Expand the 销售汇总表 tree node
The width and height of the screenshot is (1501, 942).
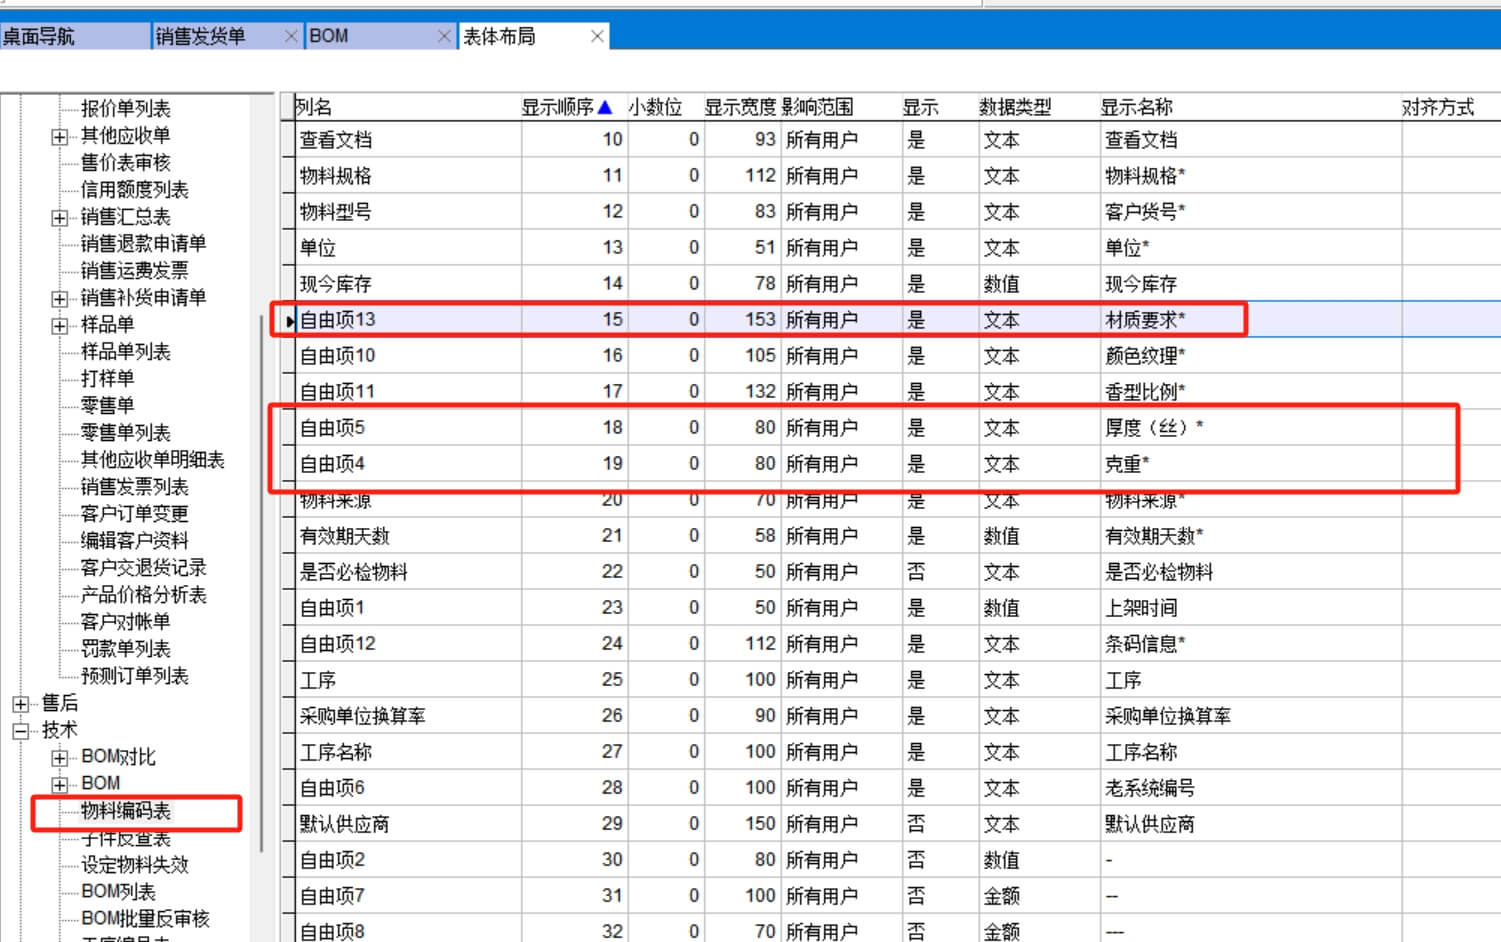(x=60, y=217)
